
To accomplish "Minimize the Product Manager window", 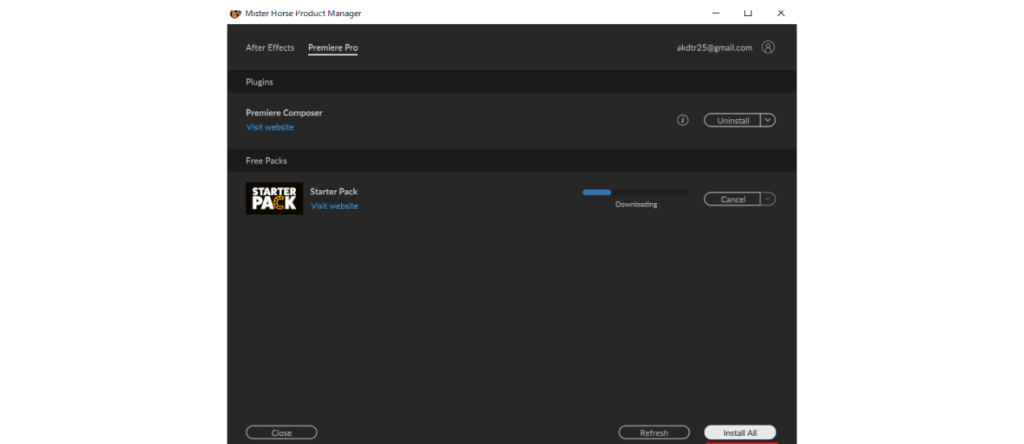I will pyautogui.click(x=715, y=13).
